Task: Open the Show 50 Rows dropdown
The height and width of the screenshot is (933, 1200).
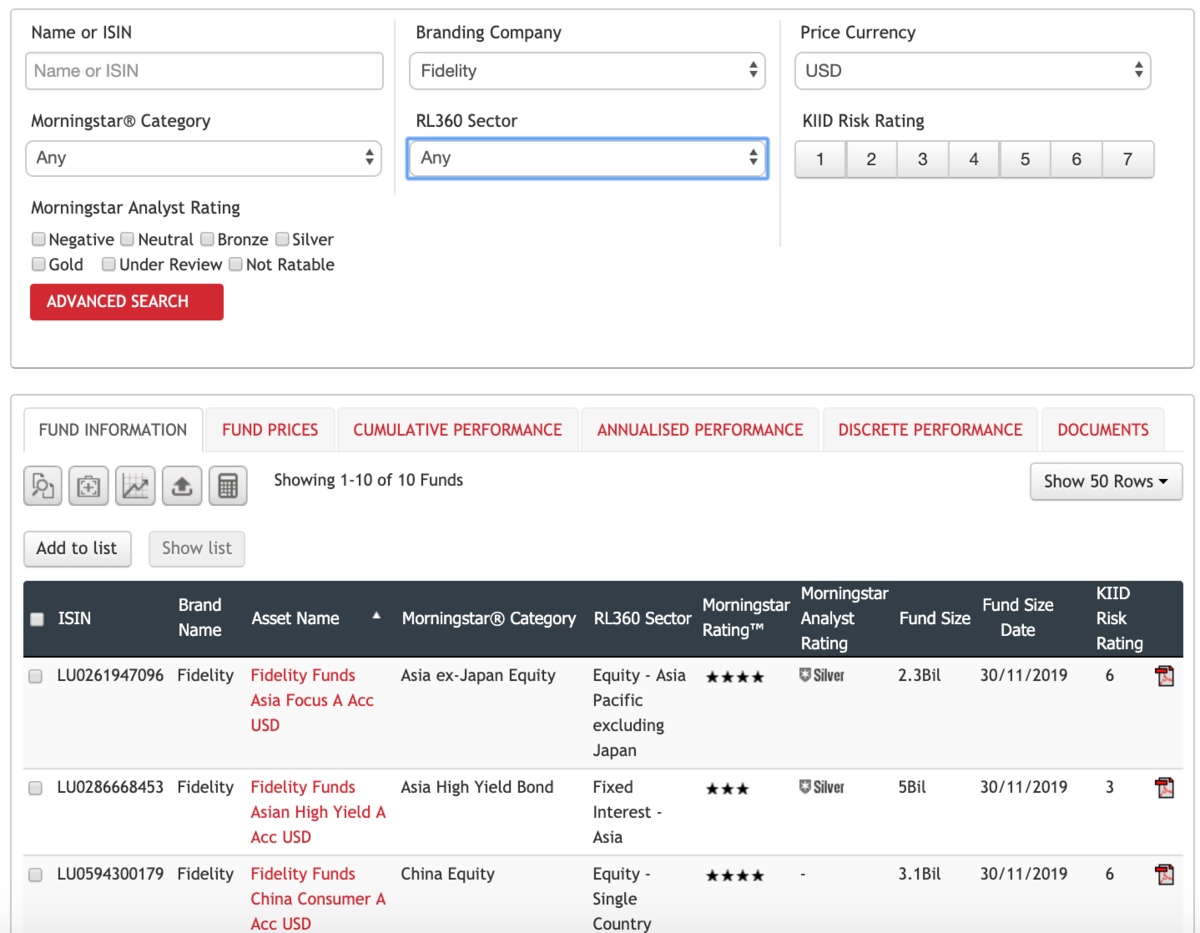Action: [1106, 481]
